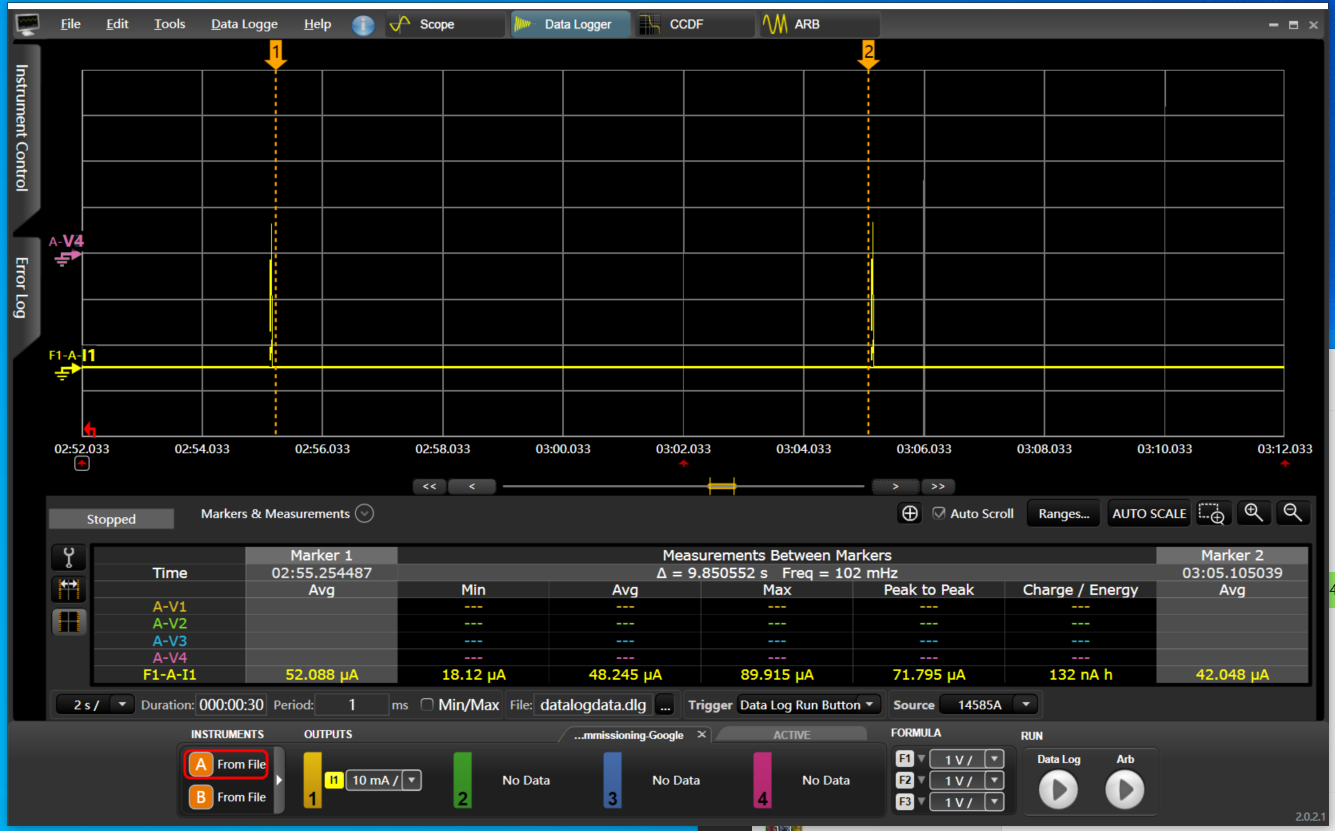The height and width of the screenshot is (831, 1335).
Task: Select marker 2 flag on the graph
Action: coord(868,55)
